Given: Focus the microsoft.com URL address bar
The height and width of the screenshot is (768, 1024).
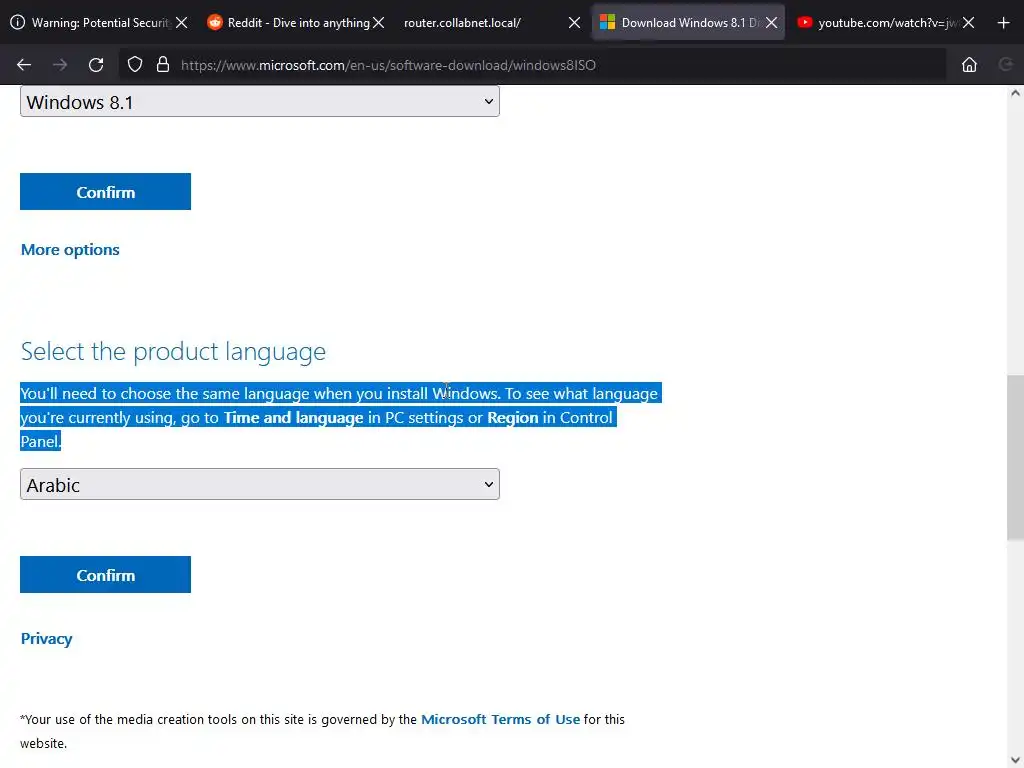Looking at the screenshot, I should [x=532, y=65].
